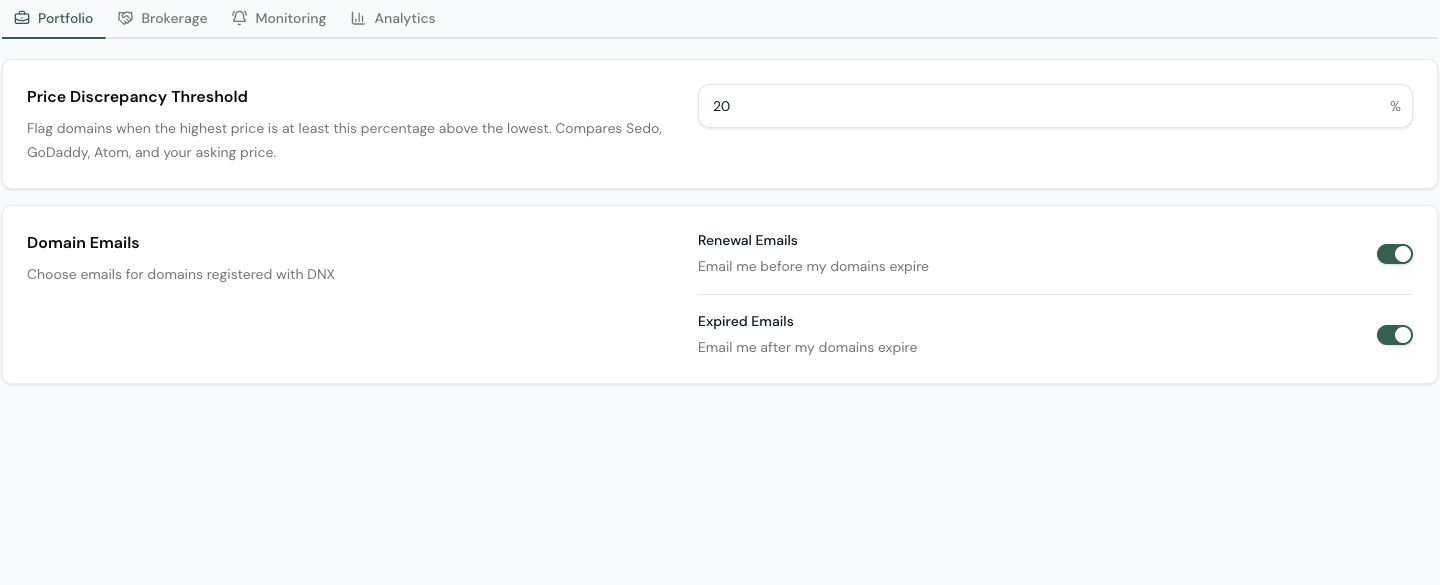Click the Brokerage handshake icon
This screenshot has width=1440, height=585.
coord(125,18)
